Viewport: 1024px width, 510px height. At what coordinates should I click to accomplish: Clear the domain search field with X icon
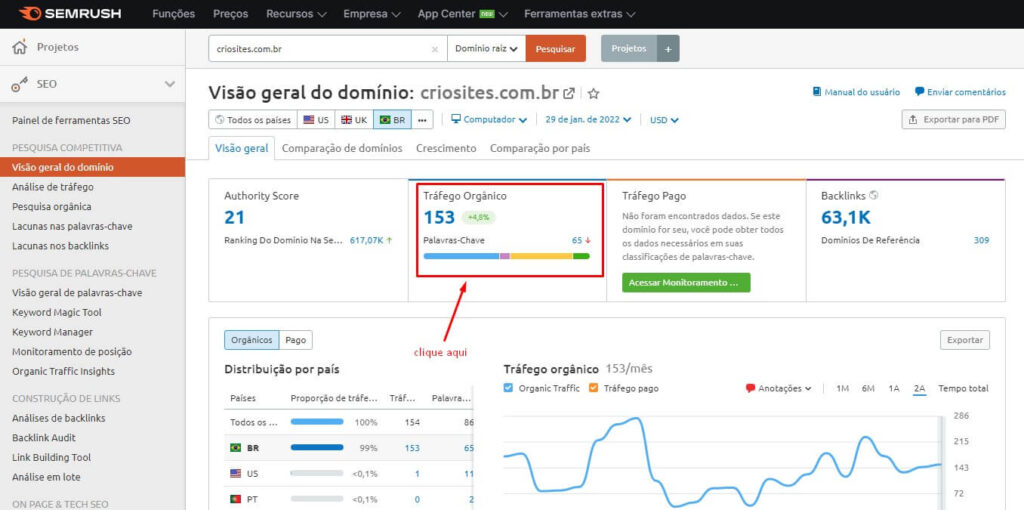[435, 49]
